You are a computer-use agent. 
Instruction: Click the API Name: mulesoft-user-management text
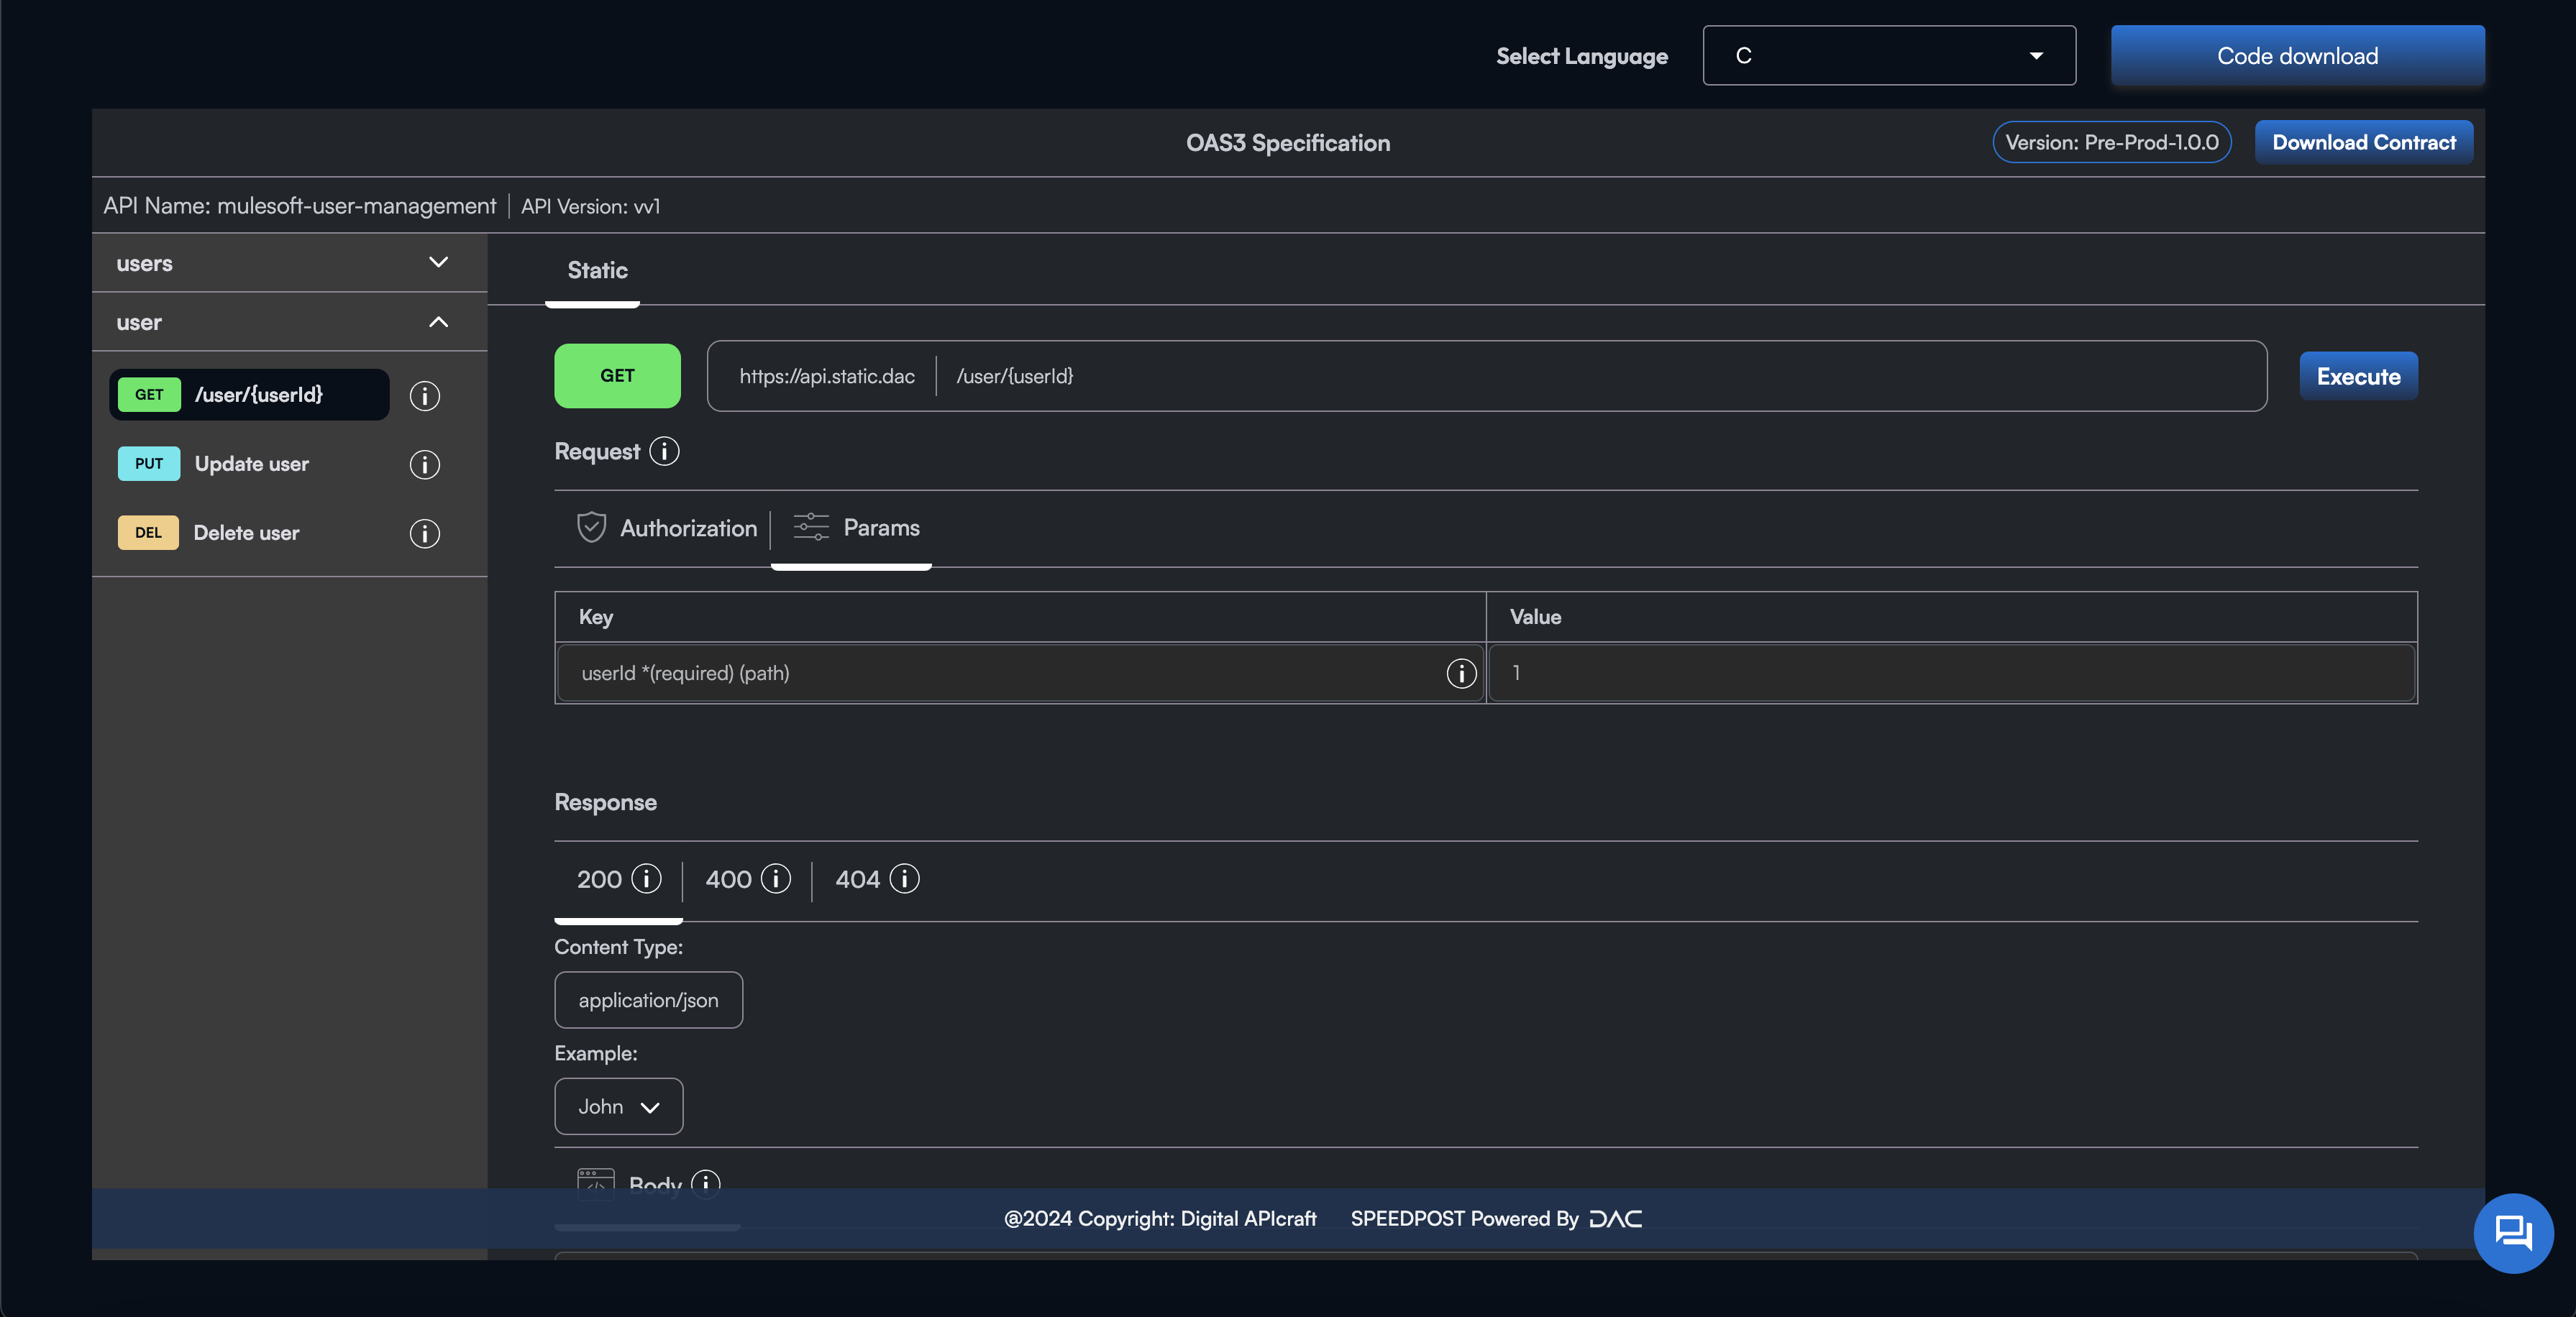pos(300,206)
